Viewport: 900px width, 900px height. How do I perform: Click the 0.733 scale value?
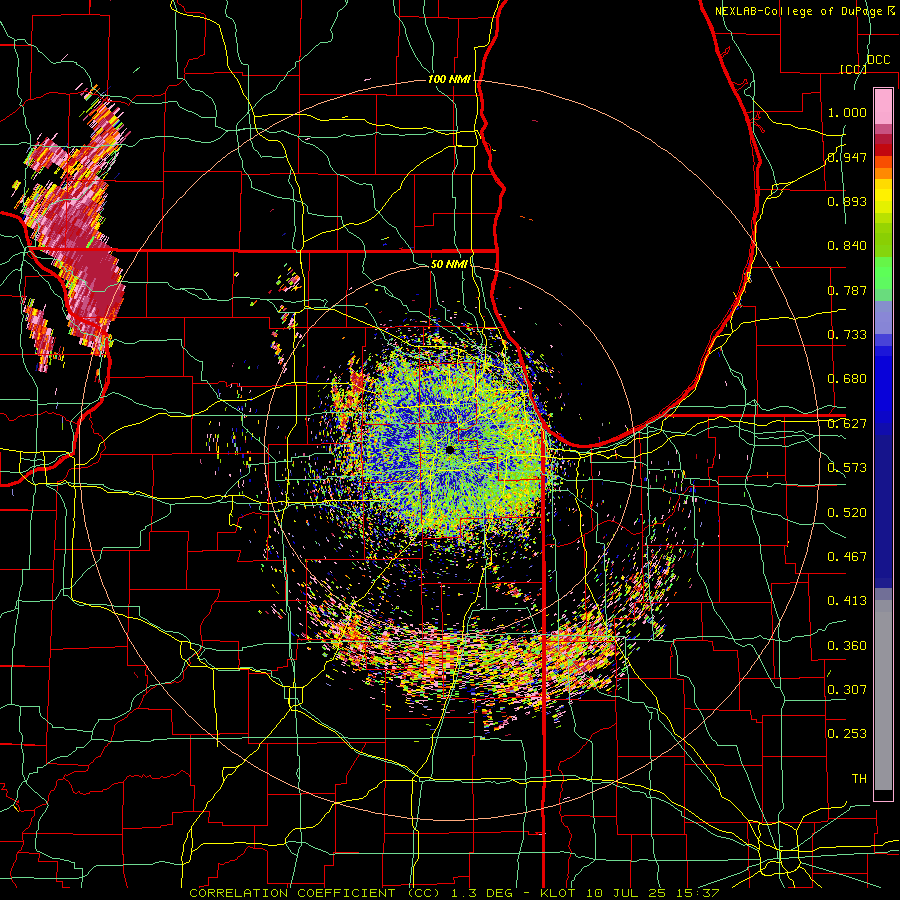coord(847,335)
